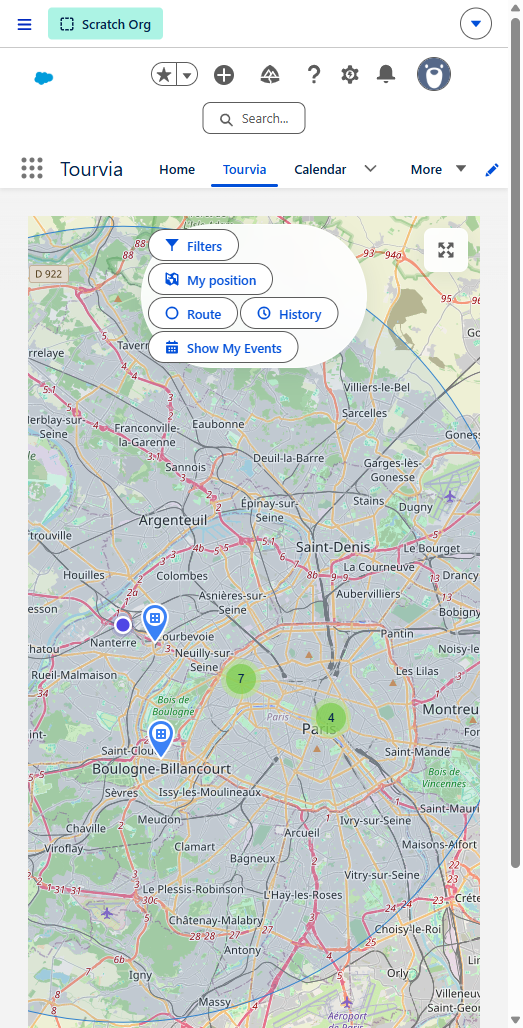Click the Argenteuil map label
The height and width of the screenshot is (1028, 523).
pyautogui.click(x=173, y=521)
